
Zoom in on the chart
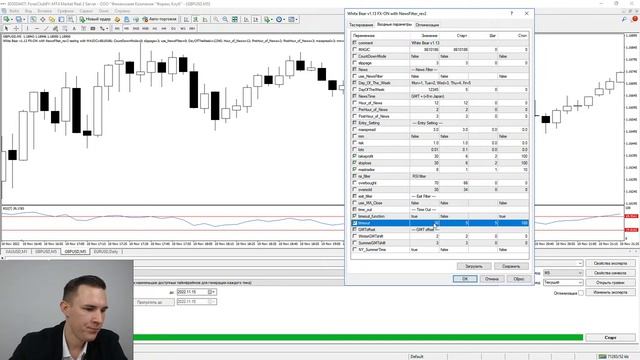pyautogui.click(x=216, y=19)
